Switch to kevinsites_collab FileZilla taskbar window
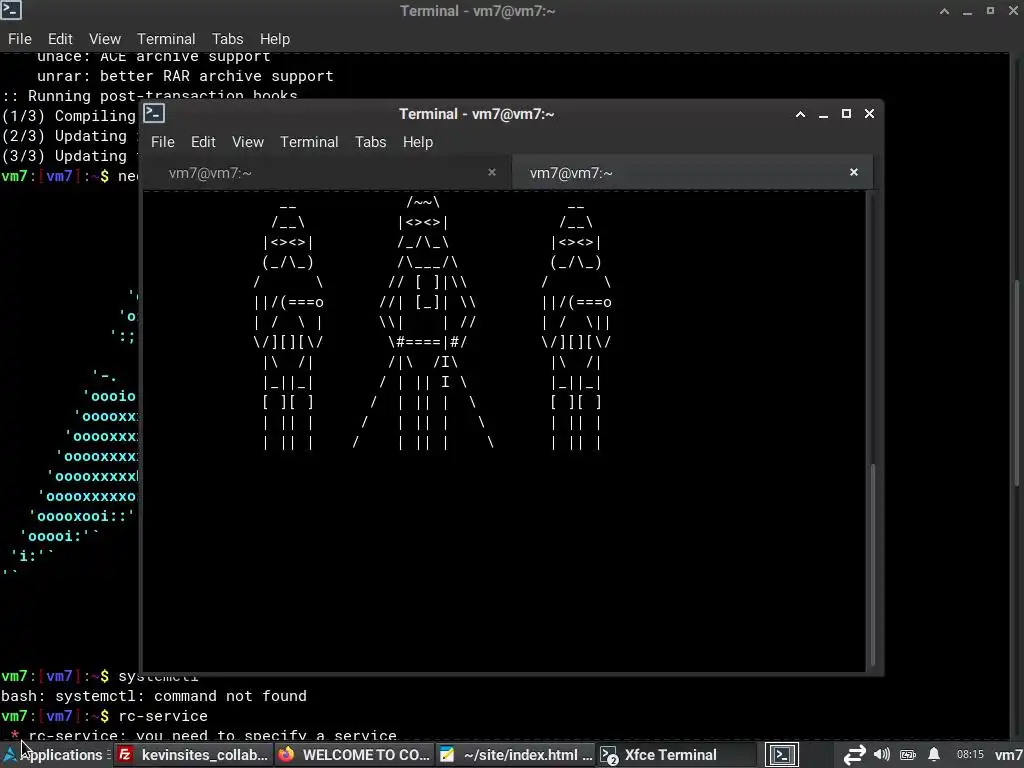Viewport: 1024px width, 768px height. 193,755
